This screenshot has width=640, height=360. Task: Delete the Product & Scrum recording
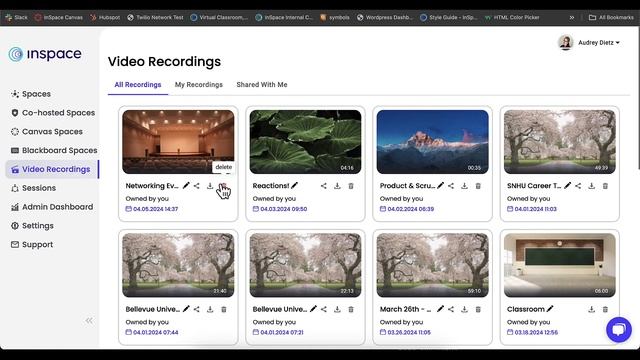click(x=478, y=186)
